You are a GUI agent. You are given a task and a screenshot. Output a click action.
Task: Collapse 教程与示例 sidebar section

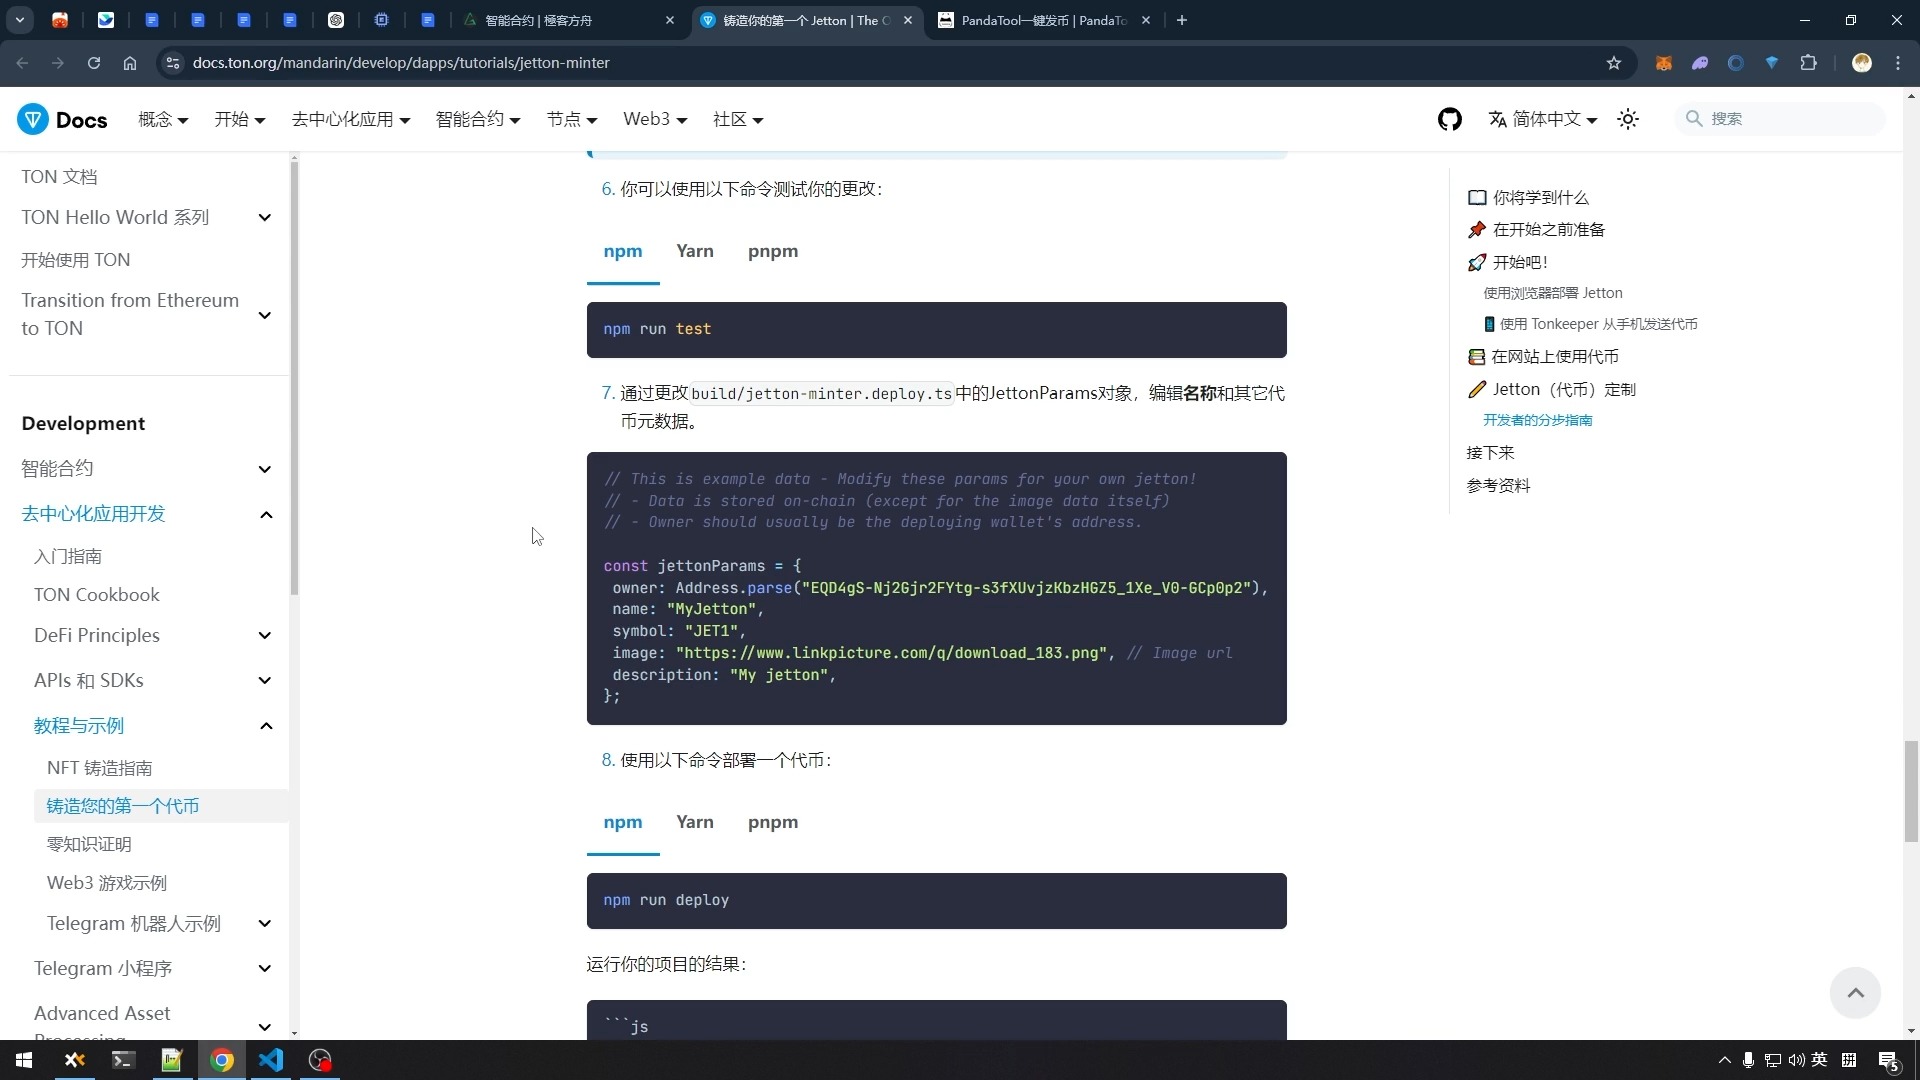(x=266, y=726)
